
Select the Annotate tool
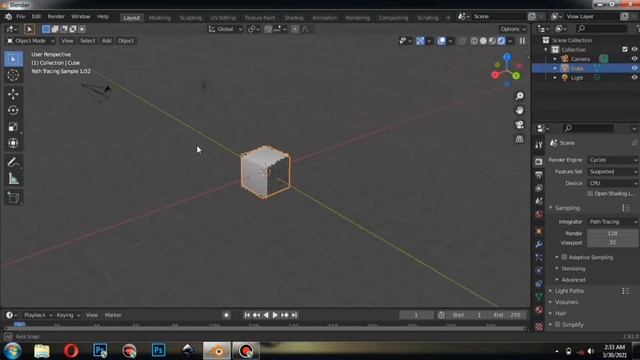[13, 162]
